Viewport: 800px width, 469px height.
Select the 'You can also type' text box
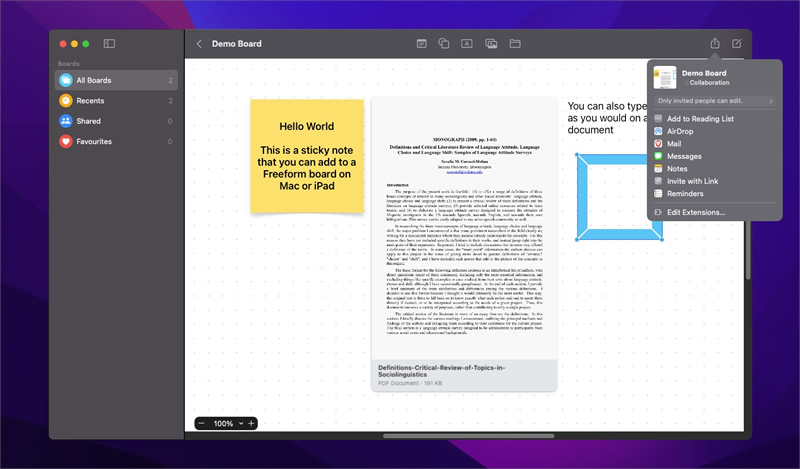pyautogui.click(x=607, y=118)
